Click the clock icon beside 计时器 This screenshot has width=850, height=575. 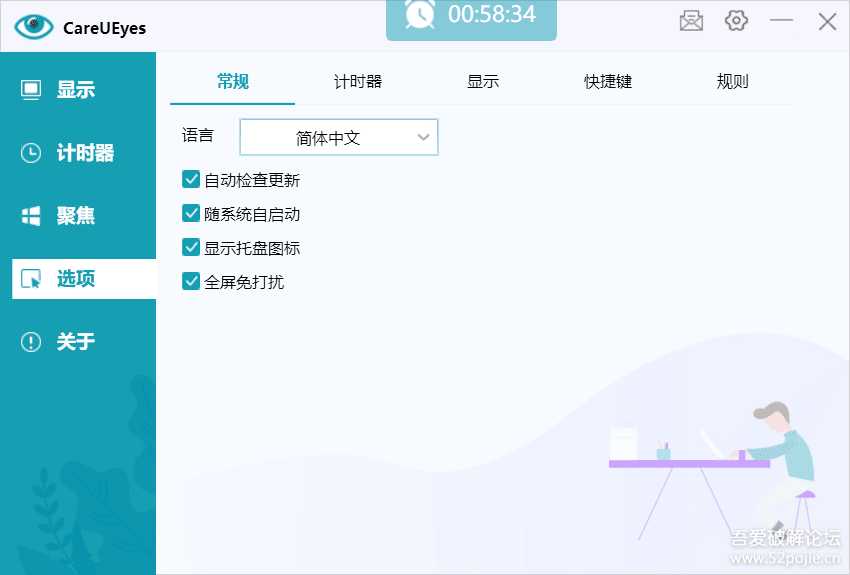point(31,153)
